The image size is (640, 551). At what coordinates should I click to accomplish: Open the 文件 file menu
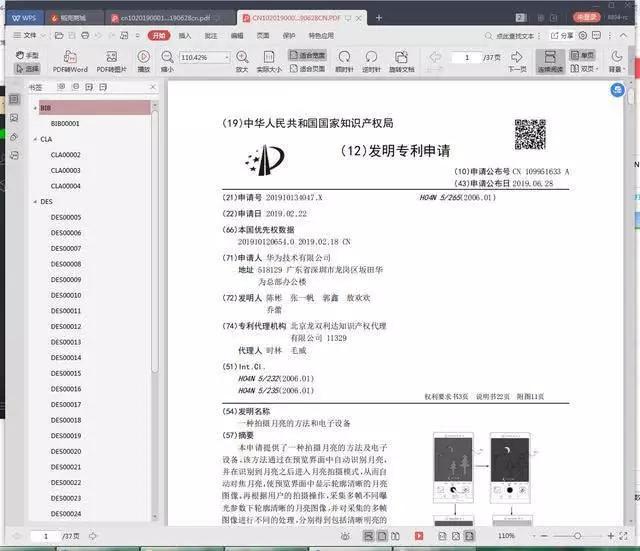click(25, 36)
